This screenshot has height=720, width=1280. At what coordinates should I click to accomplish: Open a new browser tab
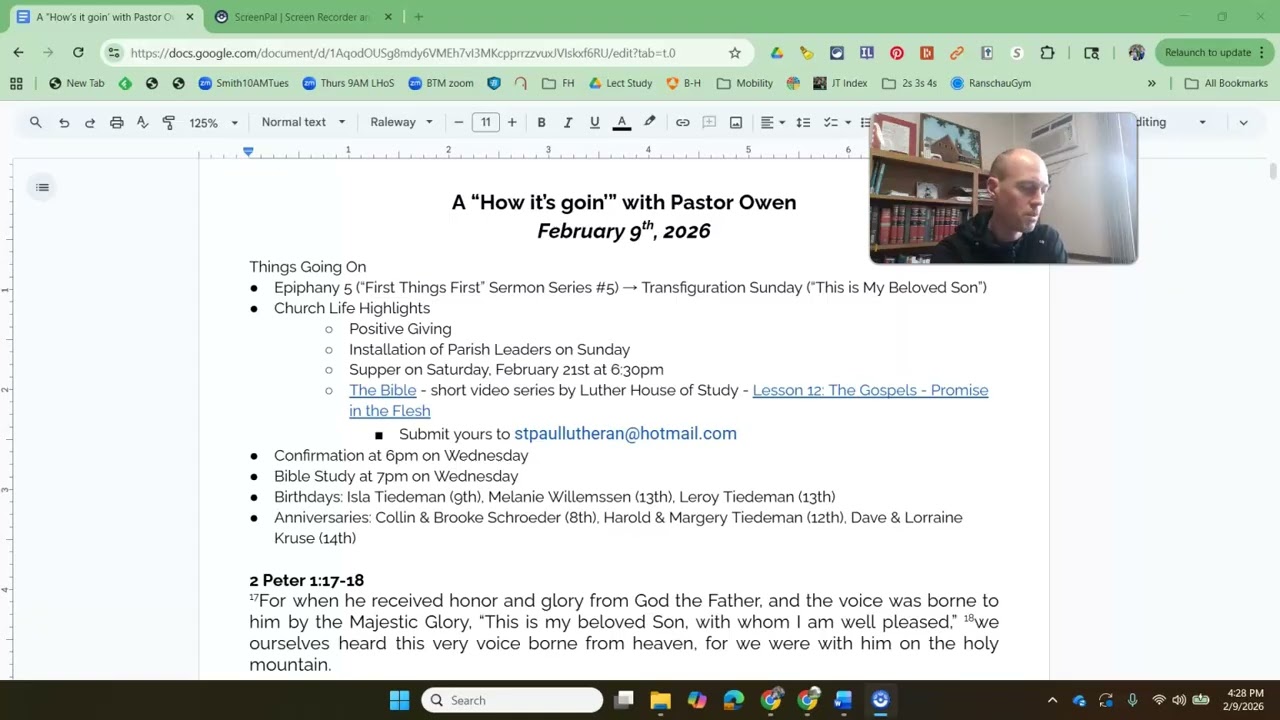click(x=418, y=17)
